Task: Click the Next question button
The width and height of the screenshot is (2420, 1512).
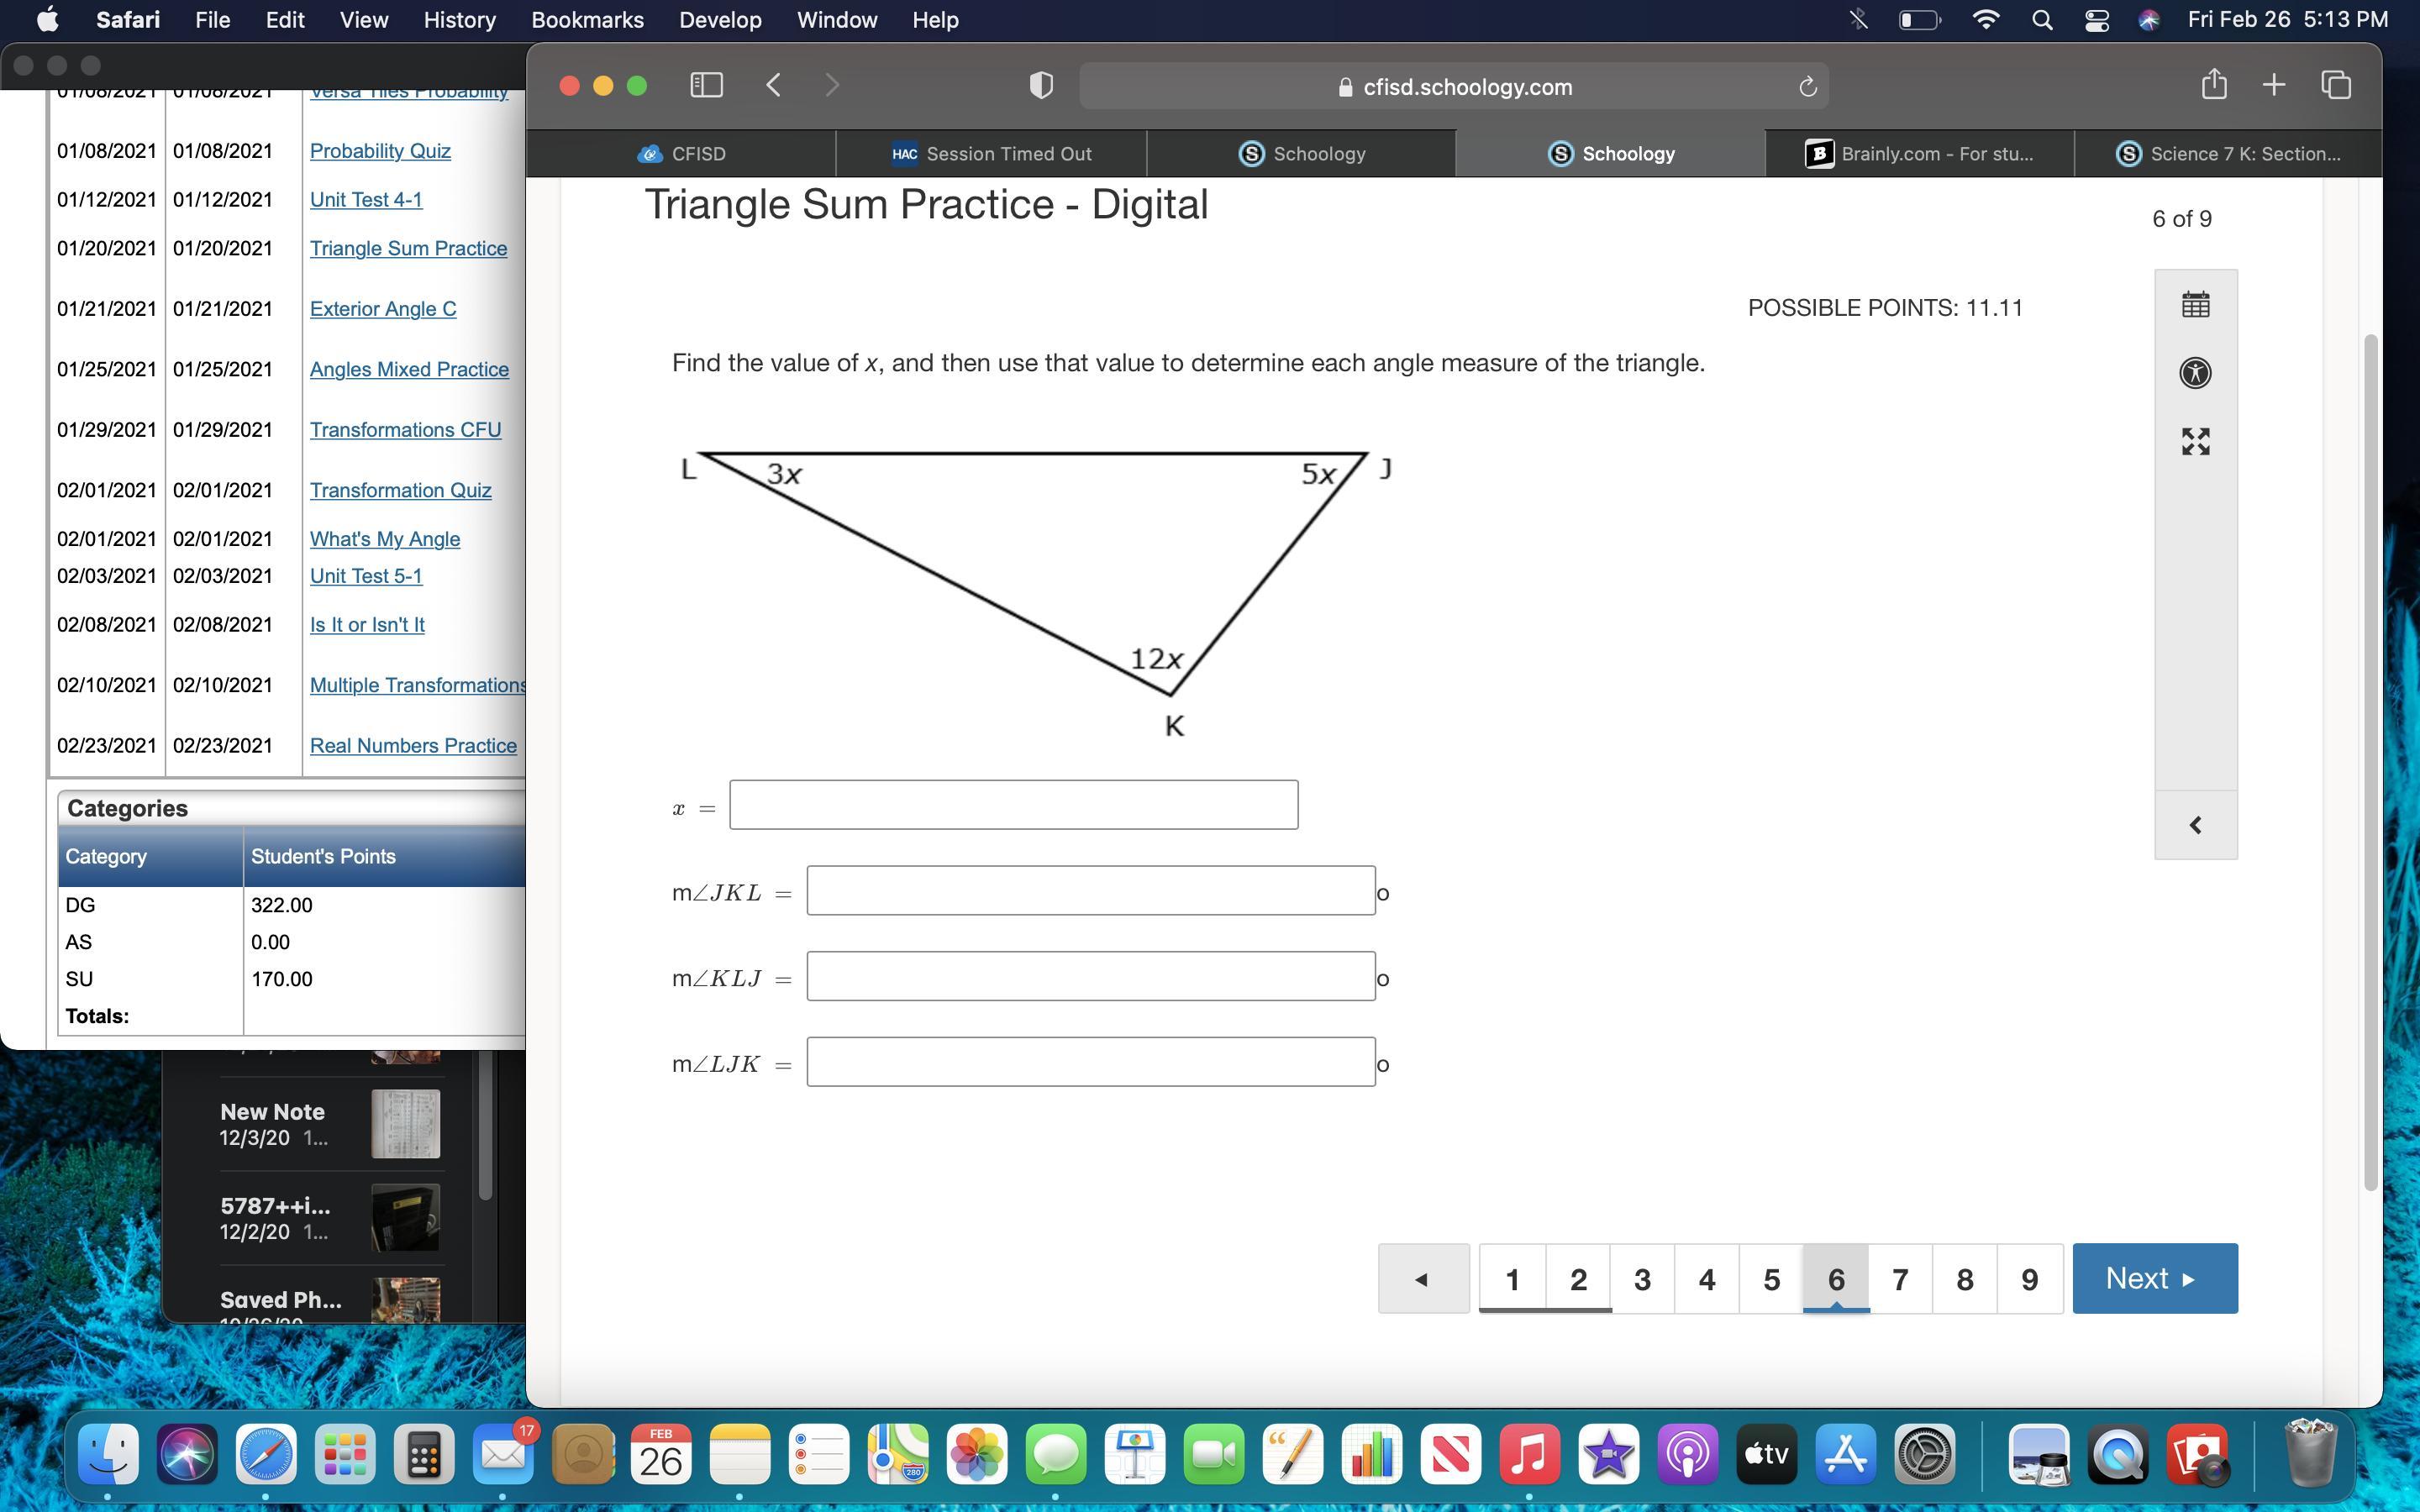Action: 2154,1278
